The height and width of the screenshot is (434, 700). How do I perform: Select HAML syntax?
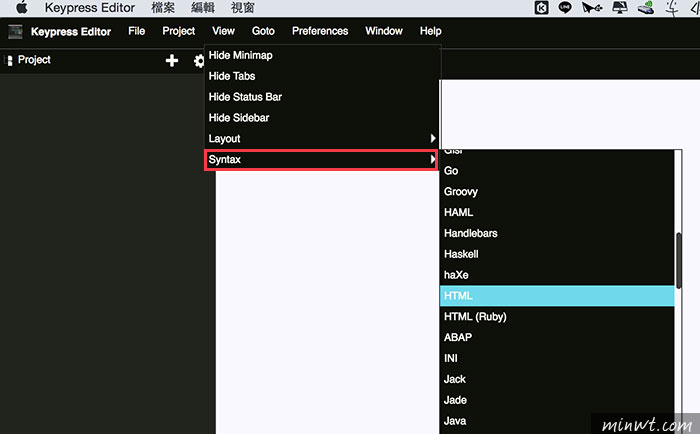point(557,213)
